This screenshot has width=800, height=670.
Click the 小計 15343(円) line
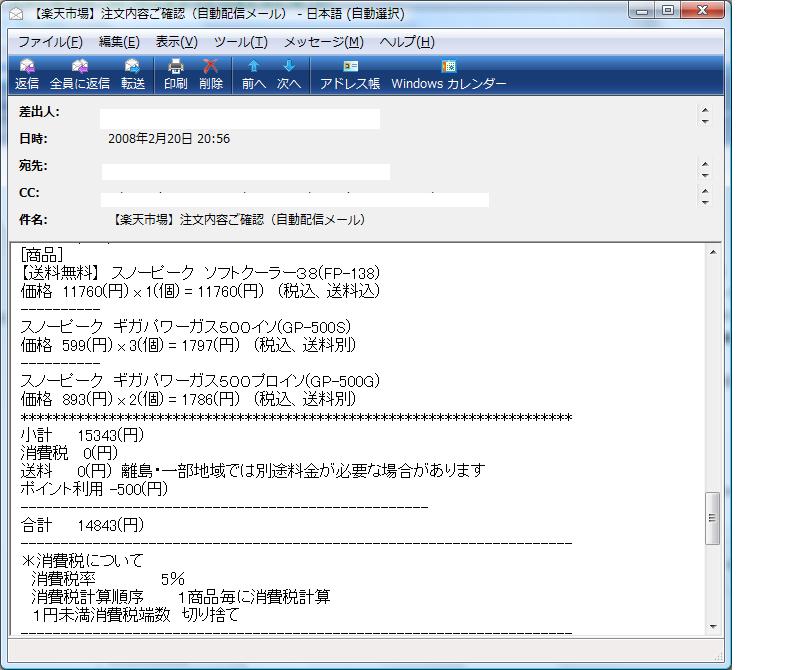click(82, 435)
